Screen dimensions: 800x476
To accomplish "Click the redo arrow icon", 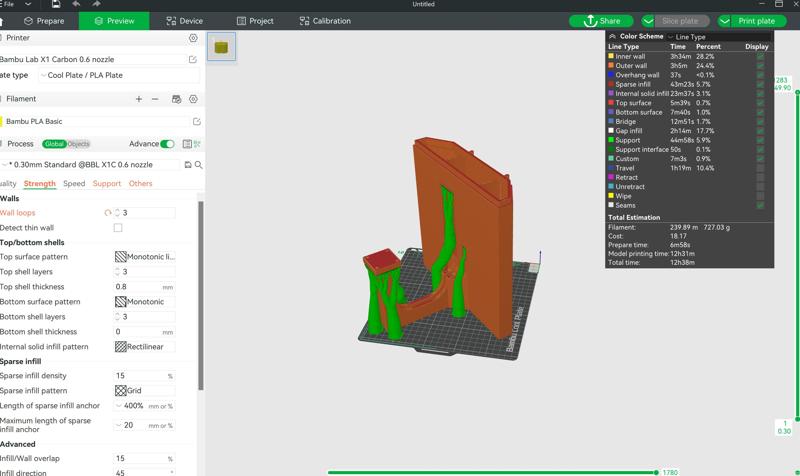I will 97,5.
